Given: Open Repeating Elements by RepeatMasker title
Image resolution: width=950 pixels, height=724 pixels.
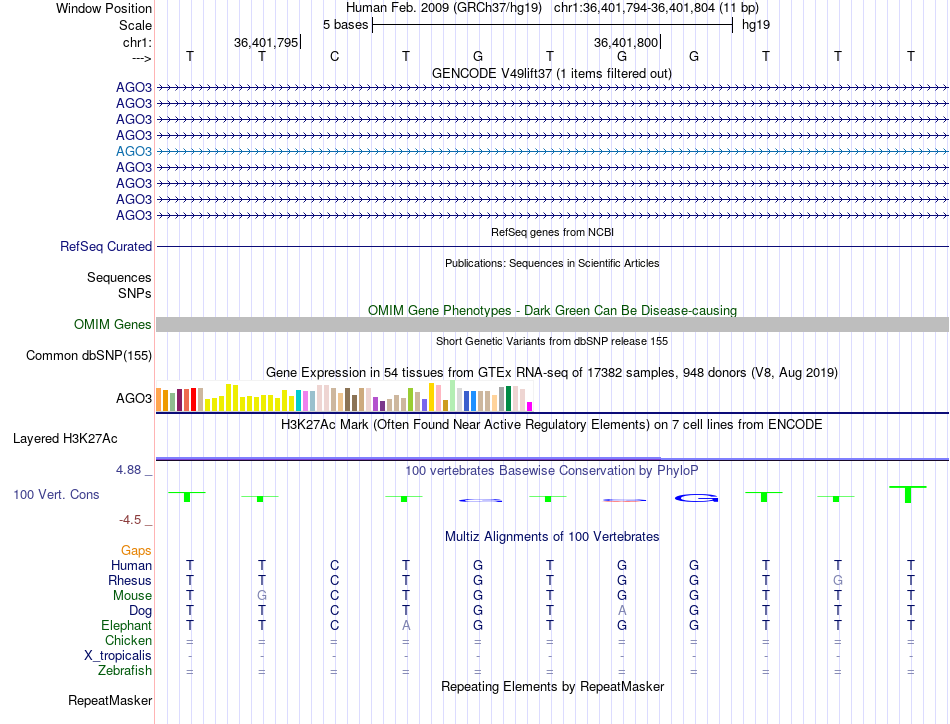Looking at the screenshot, I should coord(552,686).
